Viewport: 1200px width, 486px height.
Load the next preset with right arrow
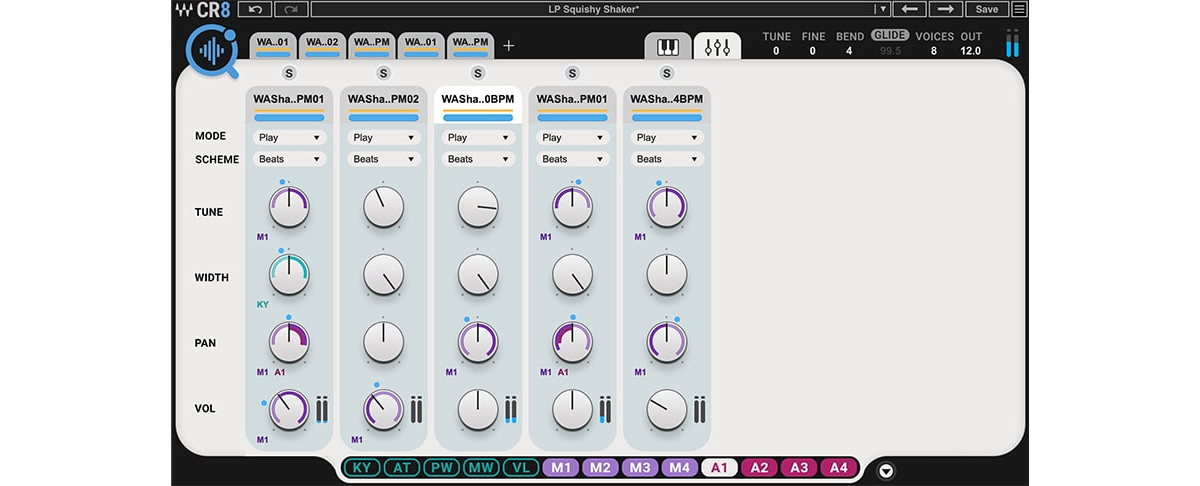944,9
